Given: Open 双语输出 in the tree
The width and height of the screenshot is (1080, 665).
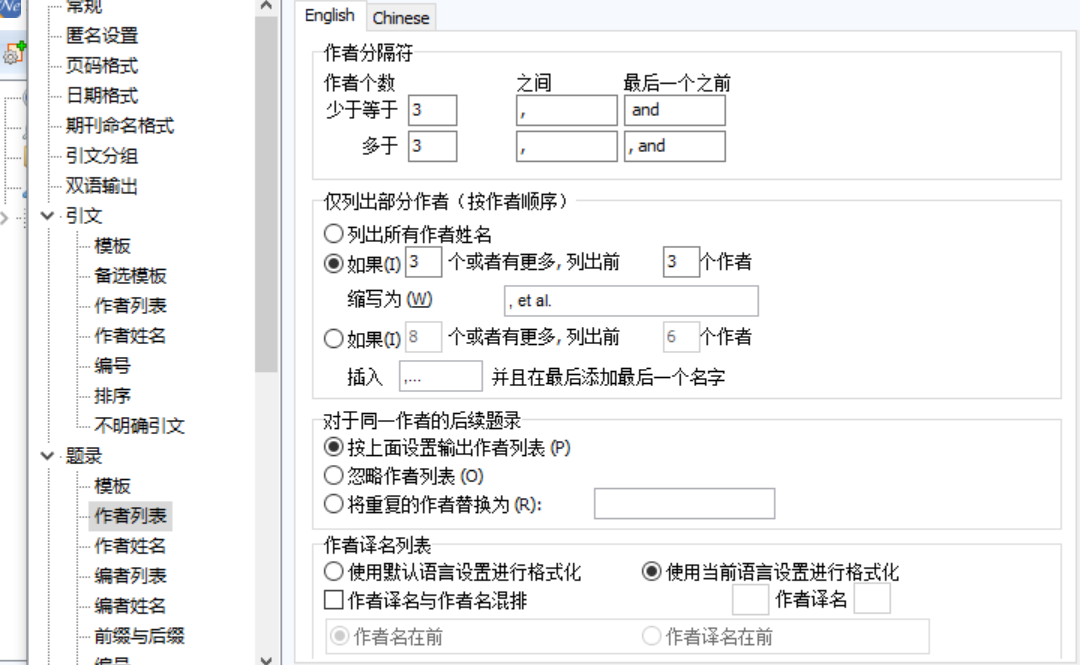Looking at the screenshot, I should (102, 185).
